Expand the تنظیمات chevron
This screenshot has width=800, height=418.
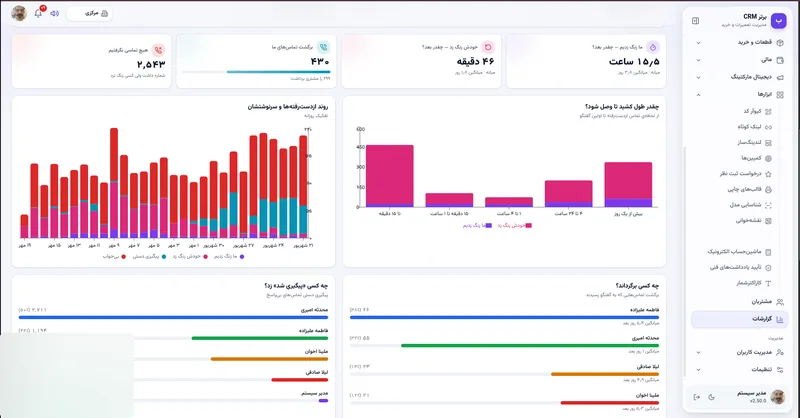tap(698, 370)
